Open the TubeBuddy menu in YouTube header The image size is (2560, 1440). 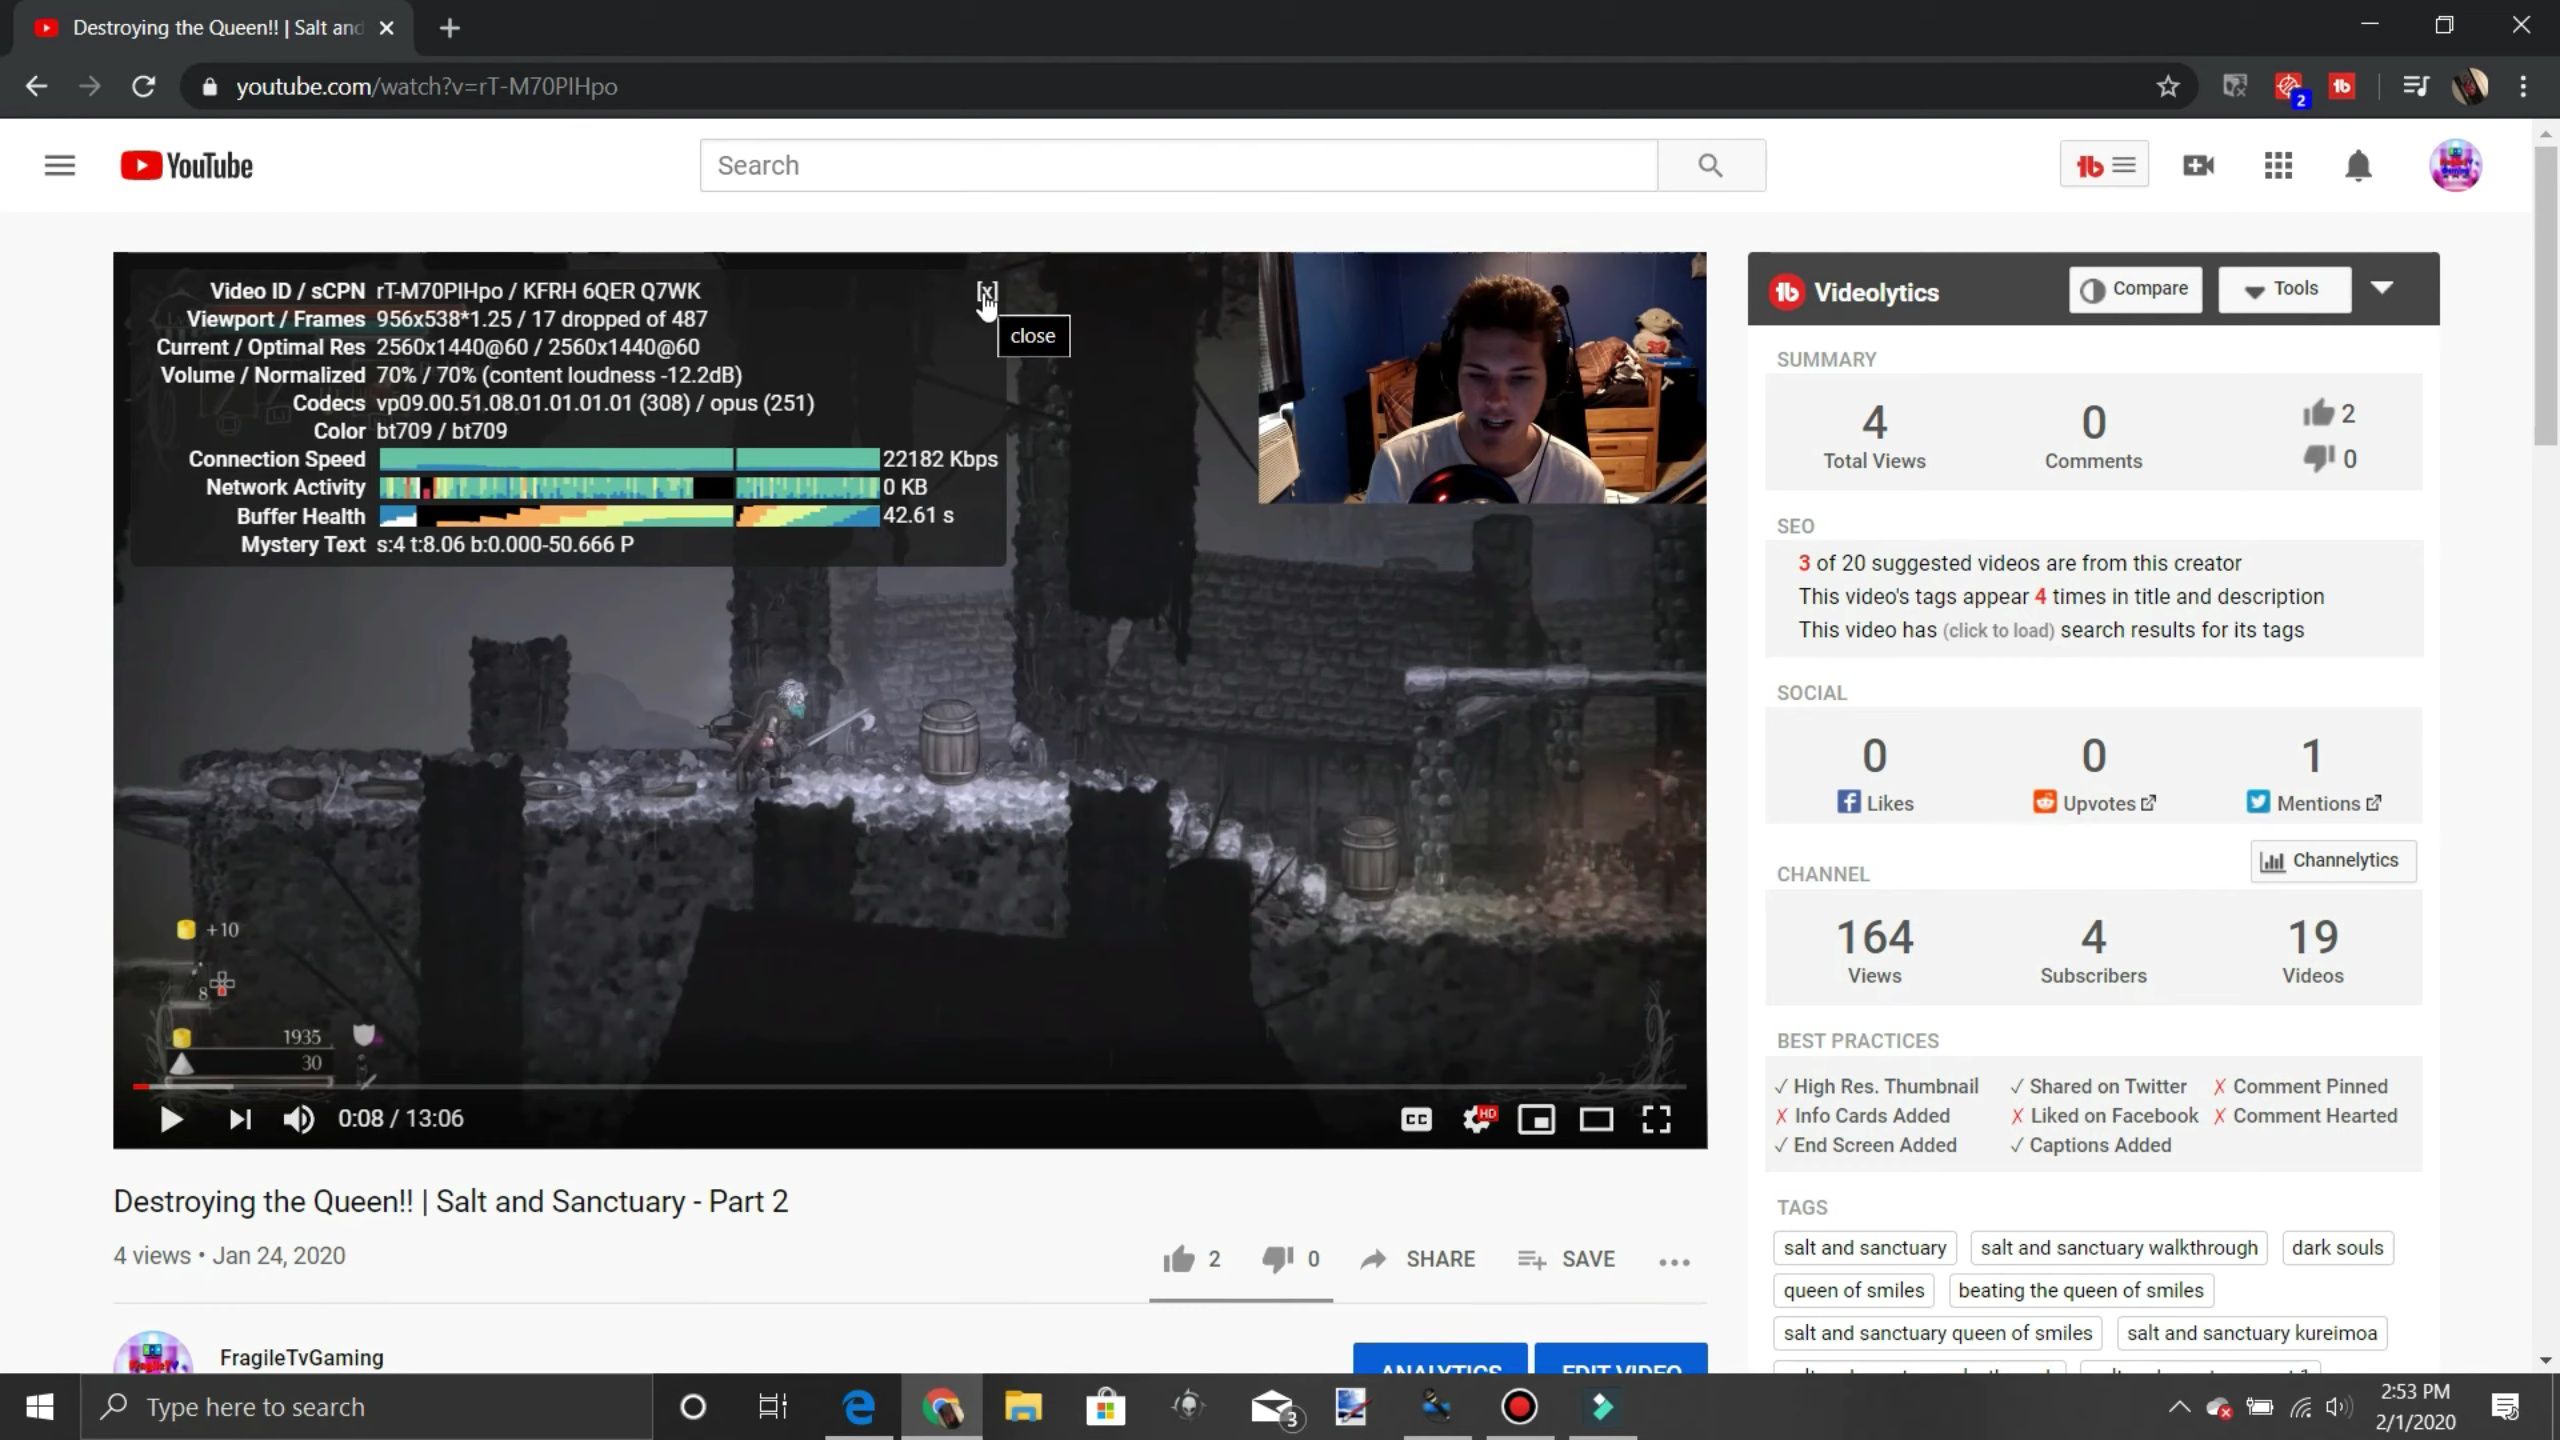pos(2104,165)
